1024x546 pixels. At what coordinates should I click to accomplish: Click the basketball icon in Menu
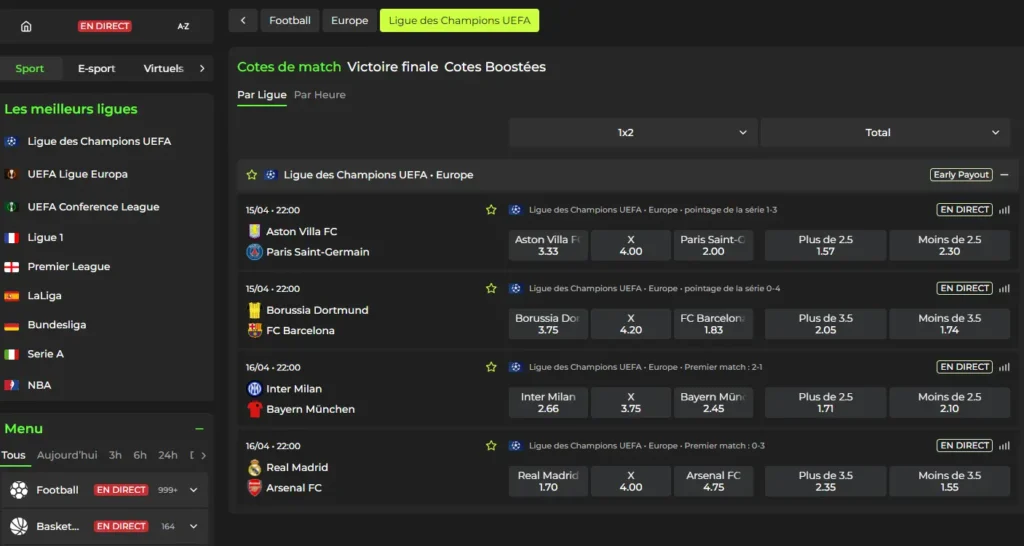(x=19, y=526)
